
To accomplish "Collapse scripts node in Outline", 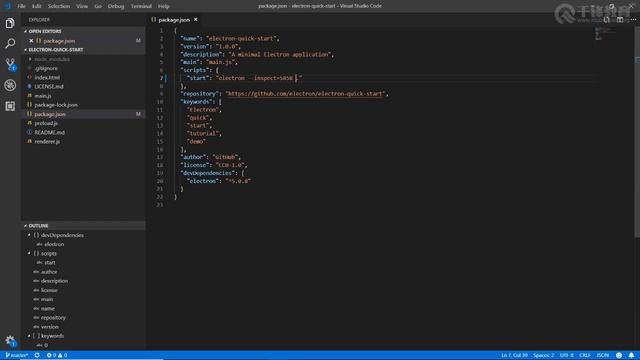I will (29, 253).
